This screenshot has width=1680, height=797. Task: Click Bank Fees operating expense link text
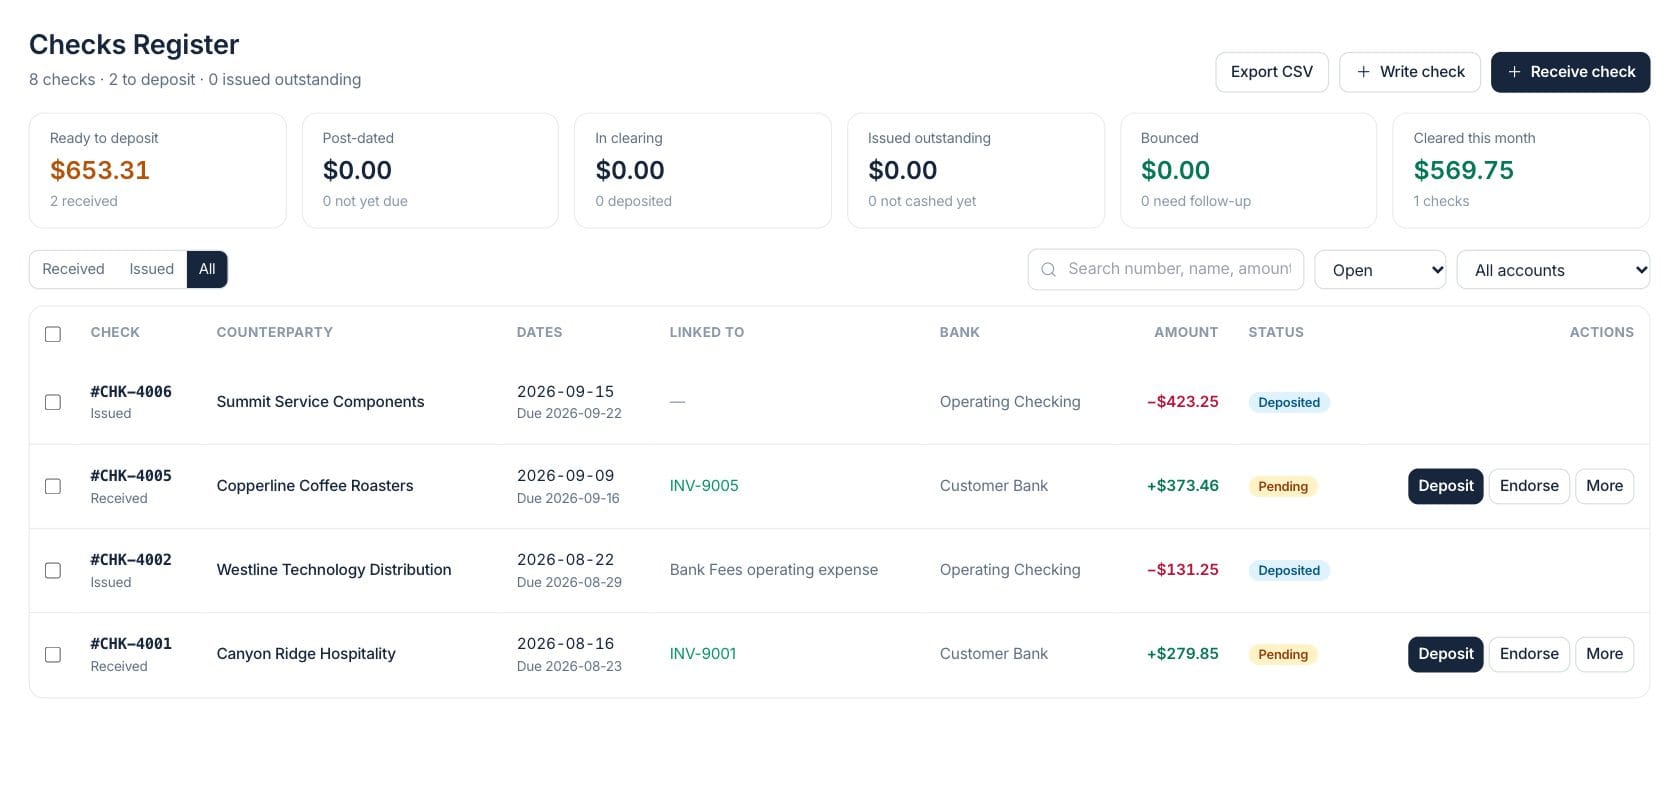774,570
